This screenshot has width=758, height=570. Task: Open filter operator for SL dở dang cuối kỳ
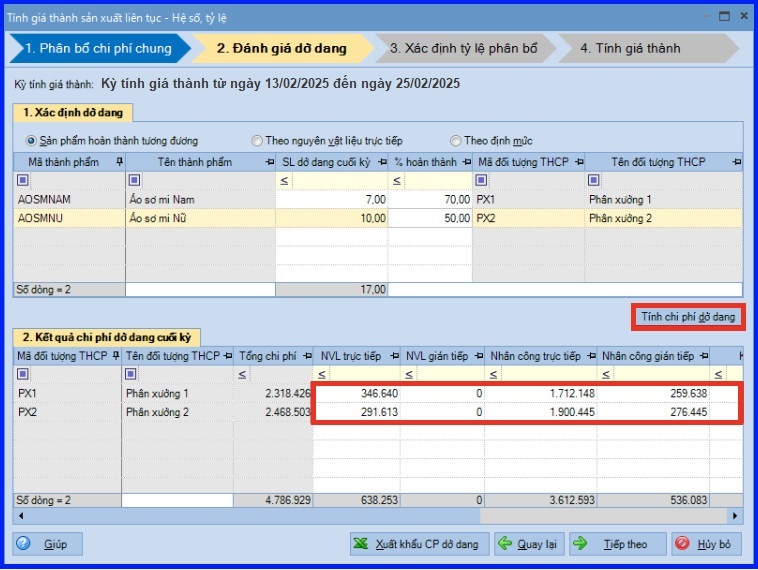pos(283,180)
